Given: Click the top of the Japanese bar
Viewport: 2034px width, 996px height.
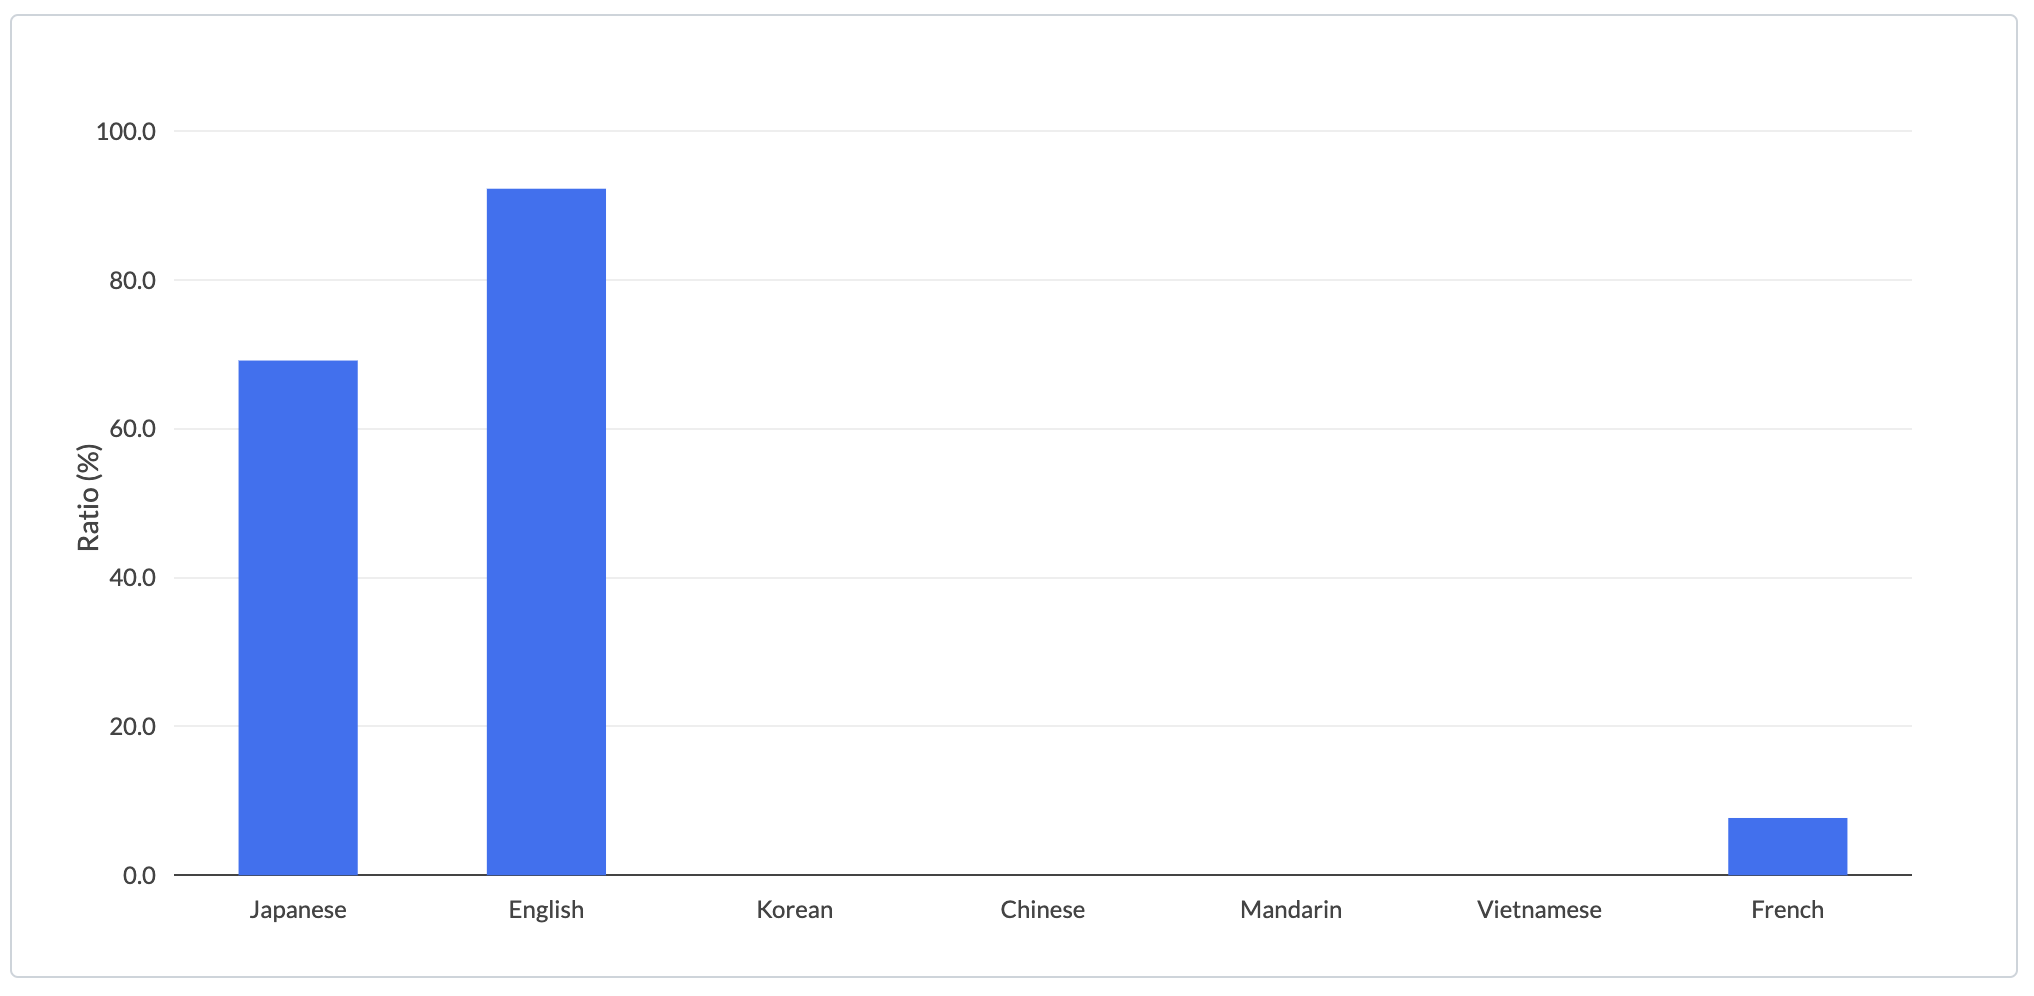Looking at the screenshot, I should click(x=298, y=362).
